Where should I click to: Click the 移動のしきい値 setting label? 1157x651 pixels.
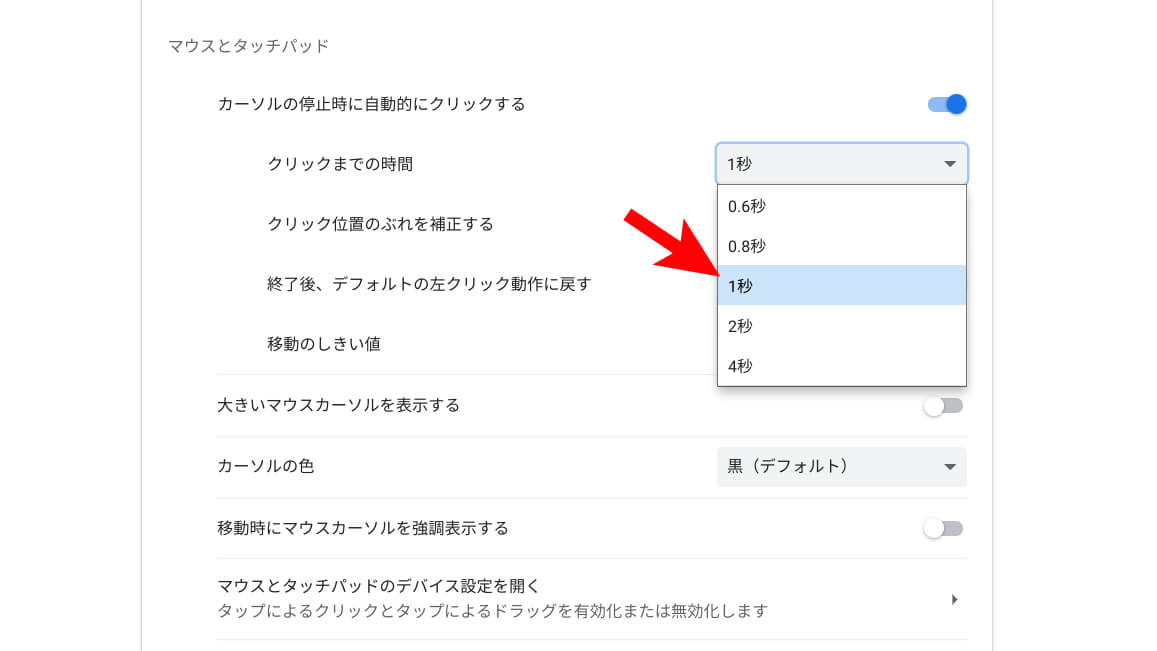tap(323, 344)
